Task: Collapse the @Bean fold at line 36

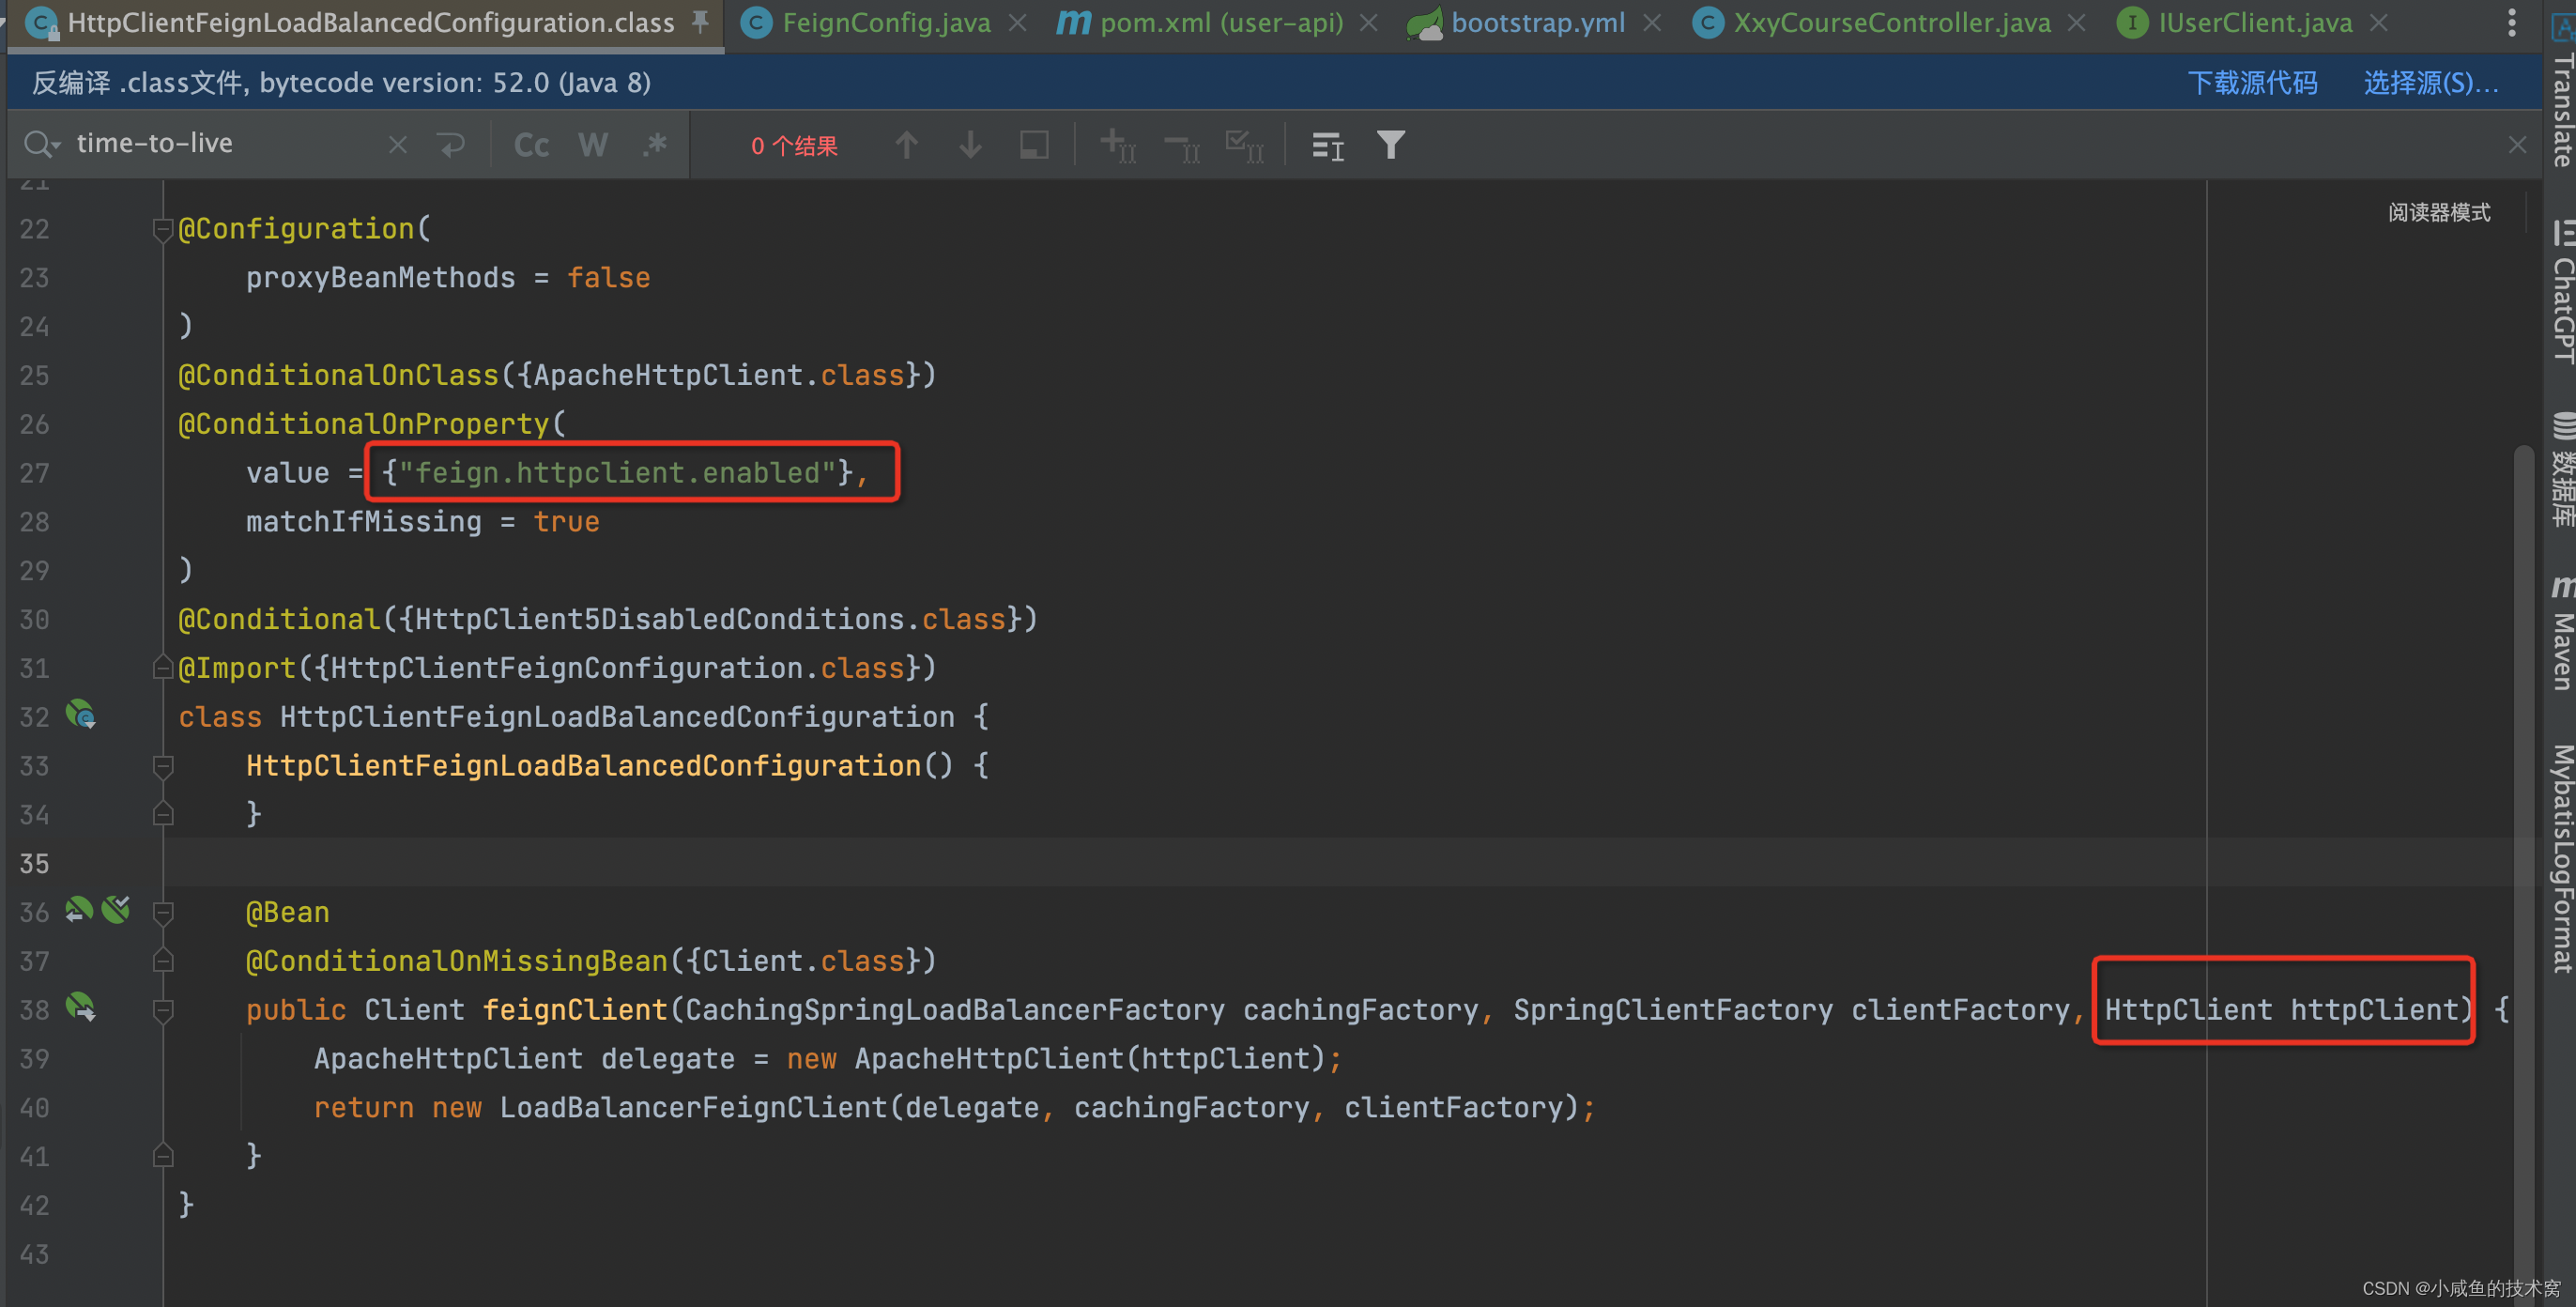Action: pos(163,912)
